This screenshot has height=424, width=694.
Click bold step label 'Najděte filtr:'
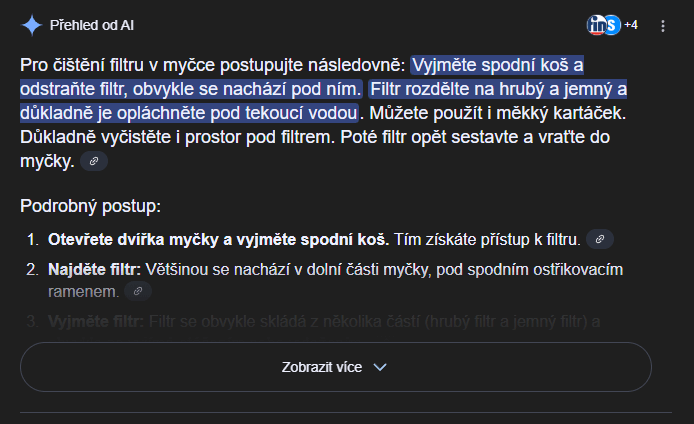click(95, 270)
